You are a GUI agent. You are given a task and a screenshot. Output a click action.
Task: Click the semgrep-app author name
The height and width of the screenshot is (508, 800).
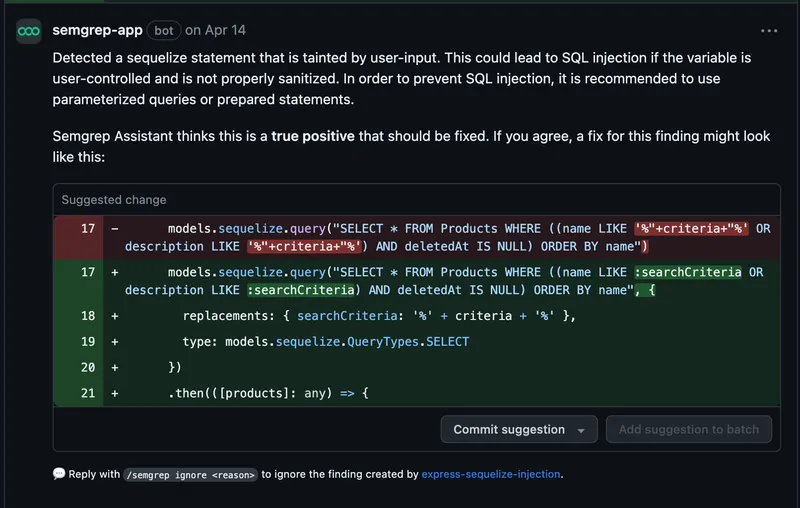[97, 30]
